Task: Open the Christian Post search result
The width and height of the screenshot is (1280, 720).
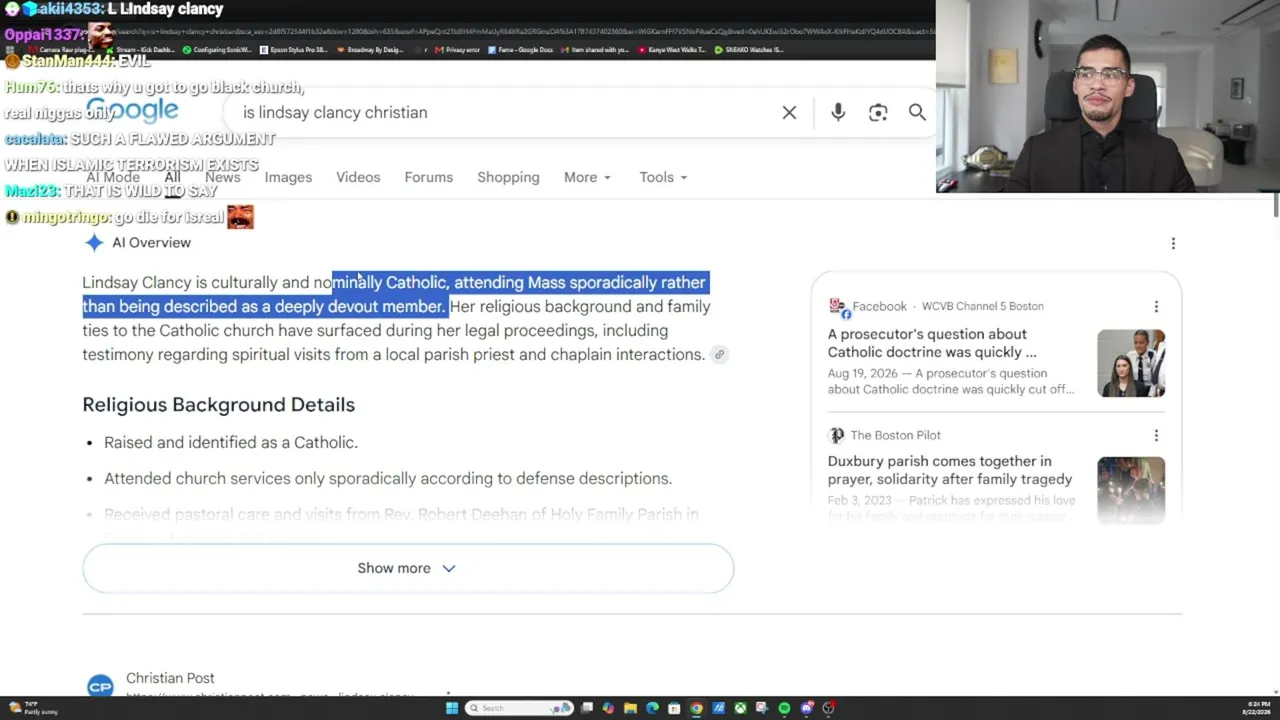Action: tap(170, 678)
